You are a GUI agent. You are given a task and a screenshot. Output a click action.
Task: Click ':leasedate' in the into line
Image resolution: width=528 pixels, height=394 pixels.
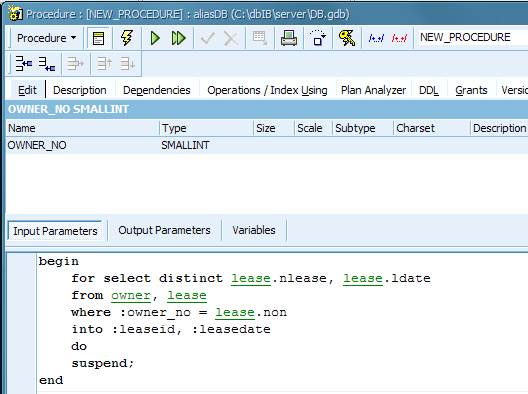coord(231,329)
